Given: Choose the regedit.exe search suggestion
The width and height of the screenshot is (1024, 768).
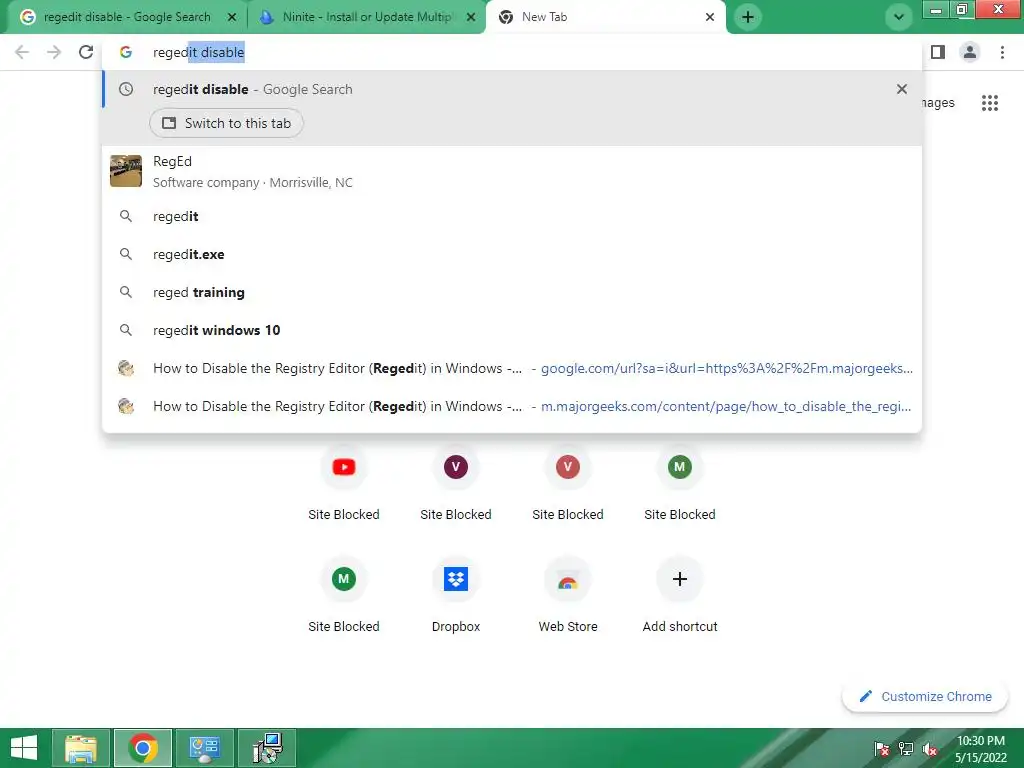Looking at the screenshot, I should click(x=512, y=254).
